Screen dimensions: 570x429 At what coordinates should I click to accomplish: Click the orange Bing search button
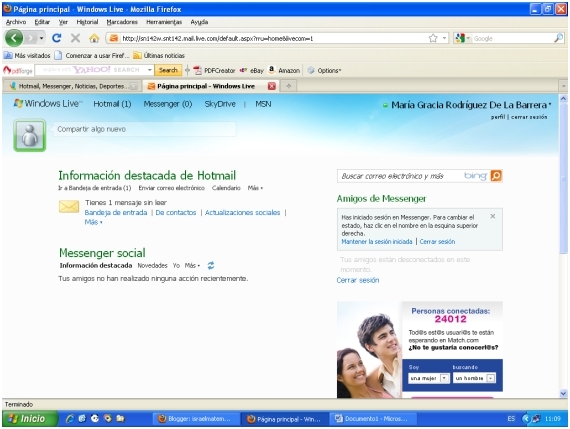[x=496, y=176]
